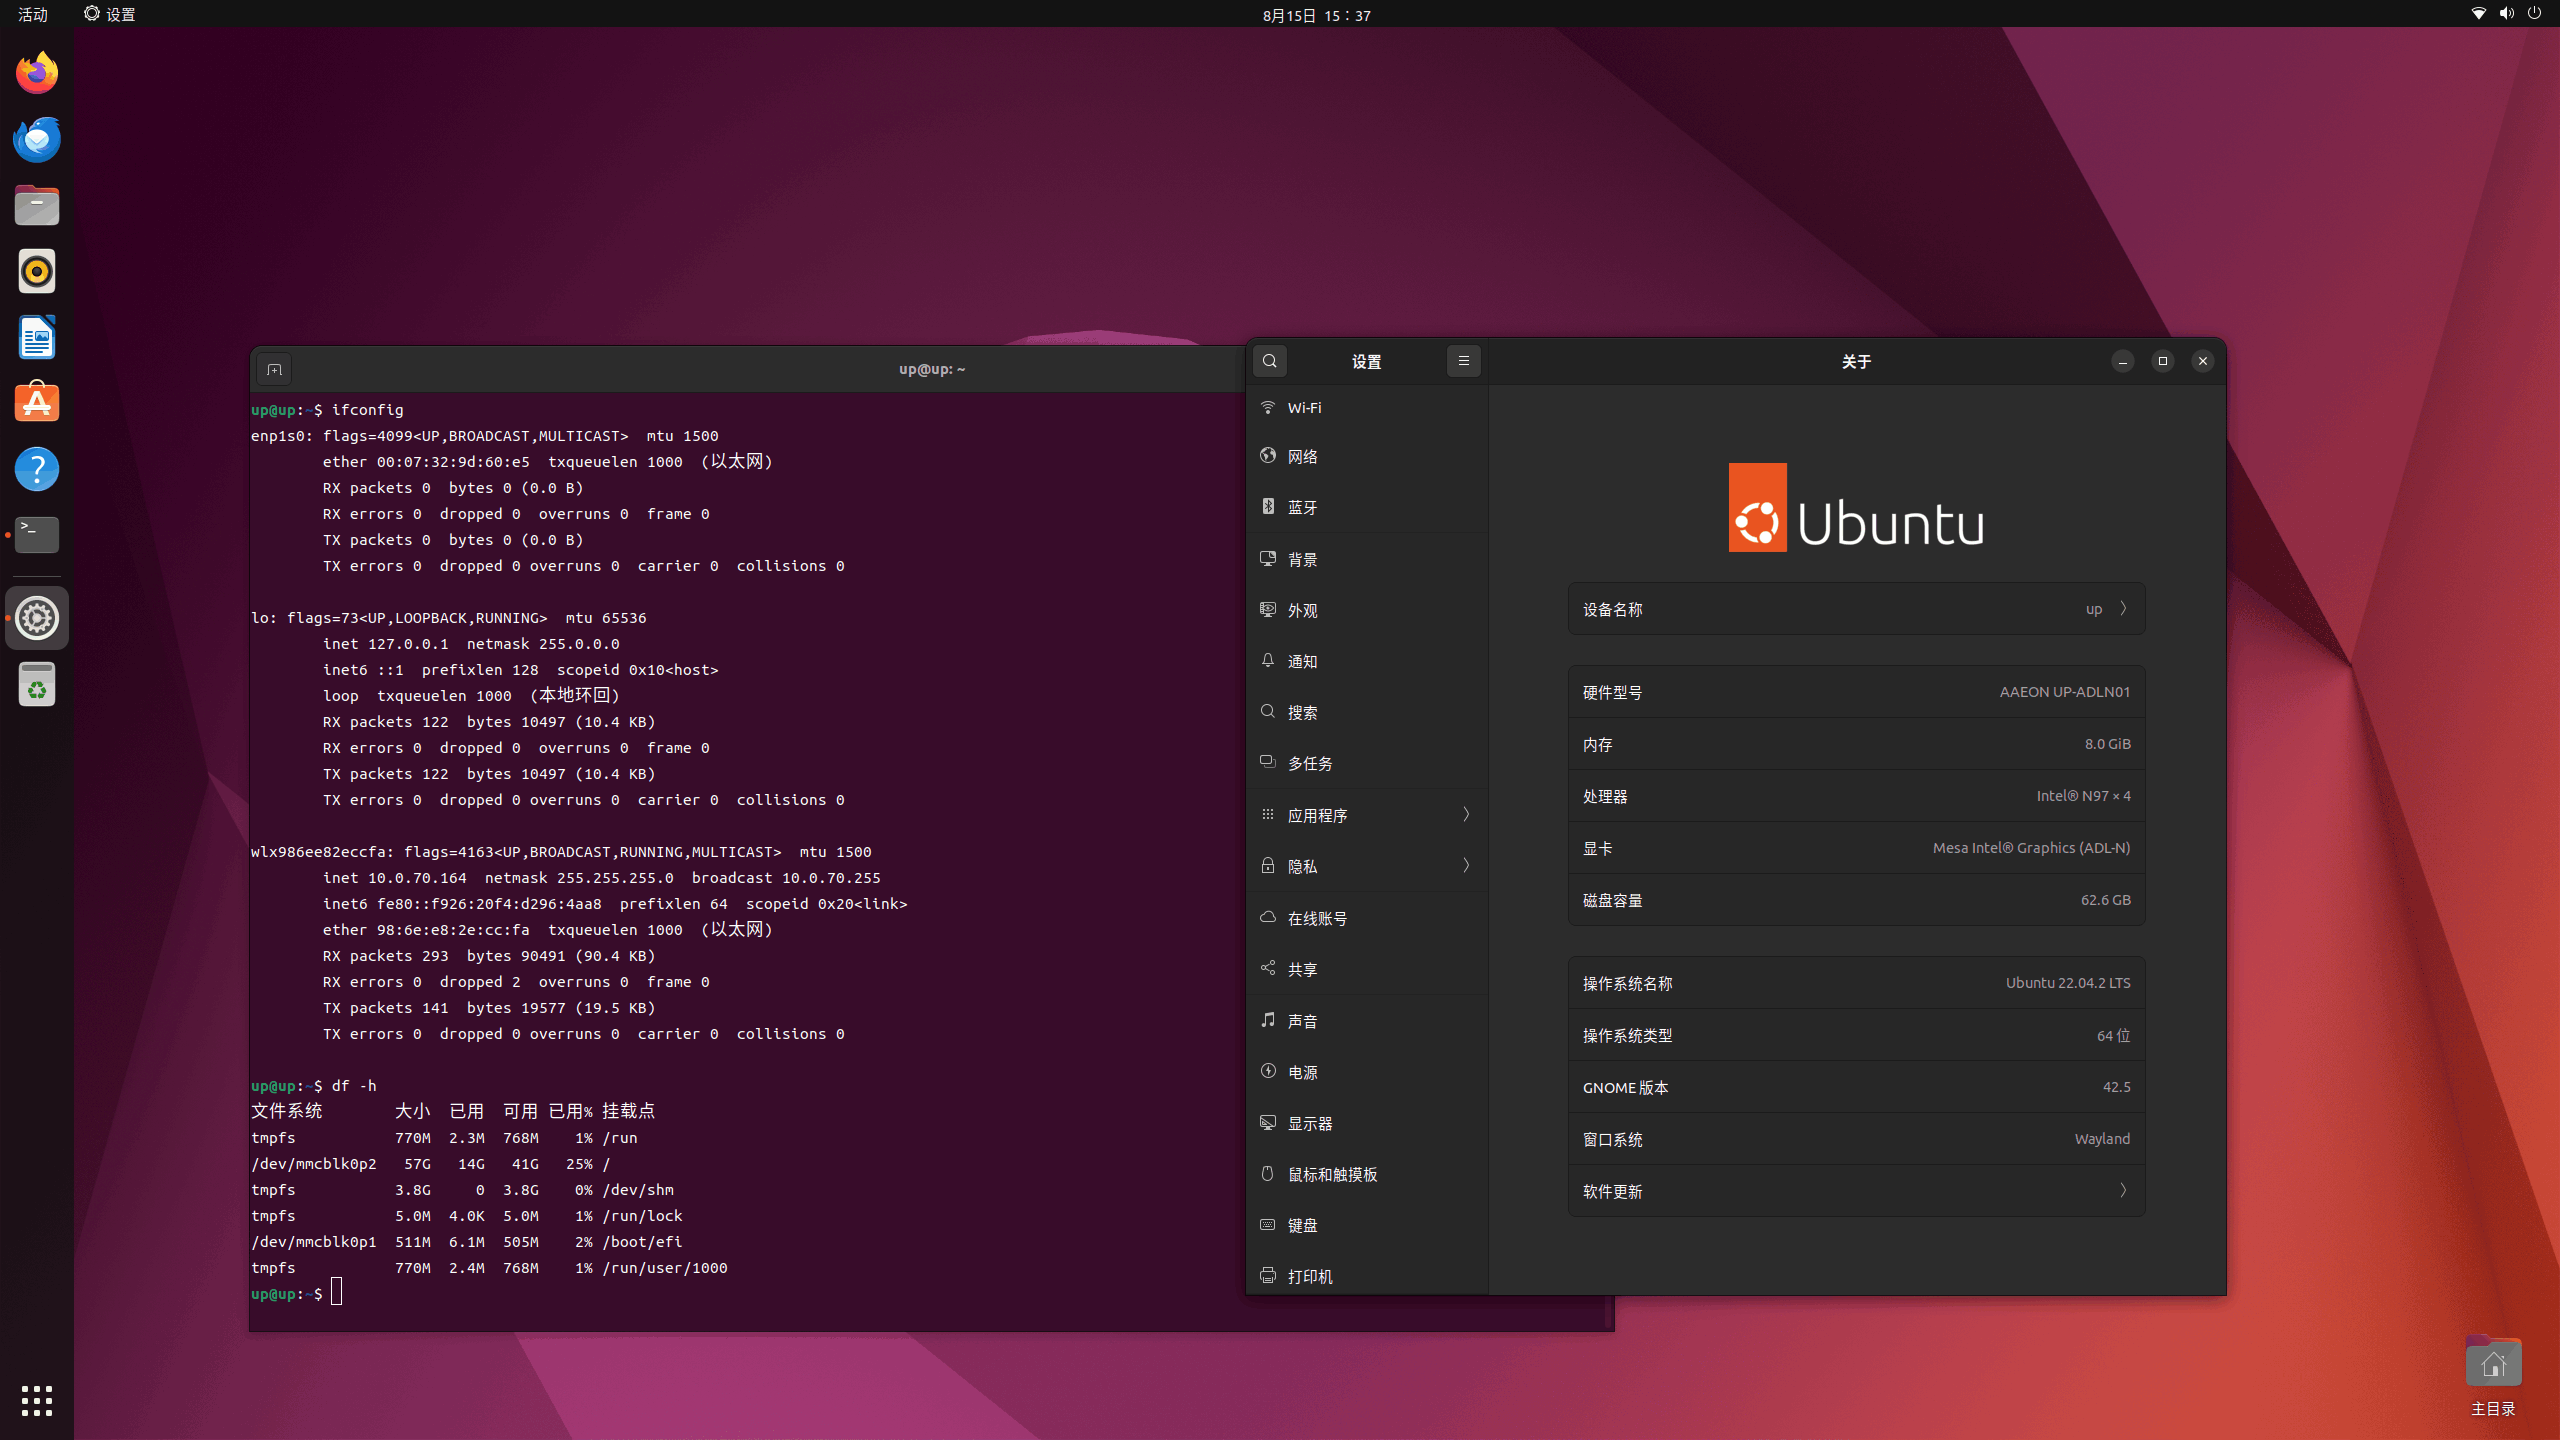The height and width of the screenshot is (1440, 2560).
Task: Select 显示器 in Settings sidebar
Action: 1367,1123
